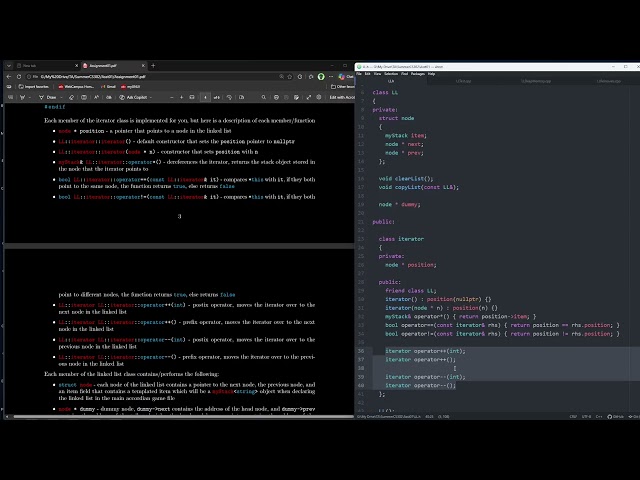640x480 pixels.
Task: Toggle the PDF Draw tool
Action: click(47, 97)
